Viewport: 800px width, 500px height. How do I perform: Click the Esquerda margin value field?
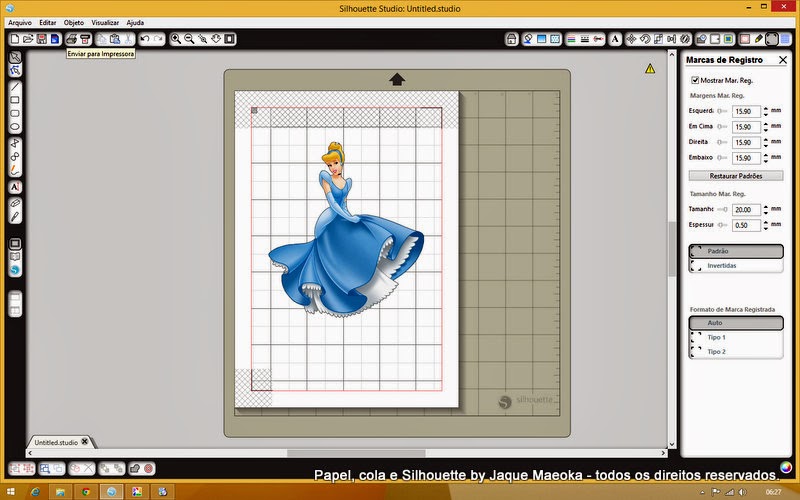(x=746, y=111)
